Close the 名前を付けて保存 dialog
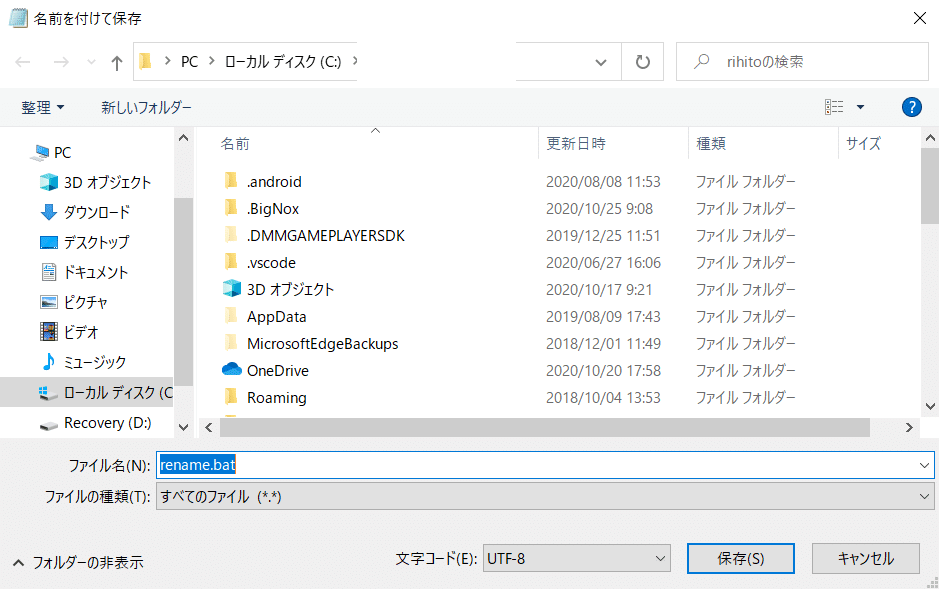The height and width of the screenshot is (589, 939). [x=920, y=18]
